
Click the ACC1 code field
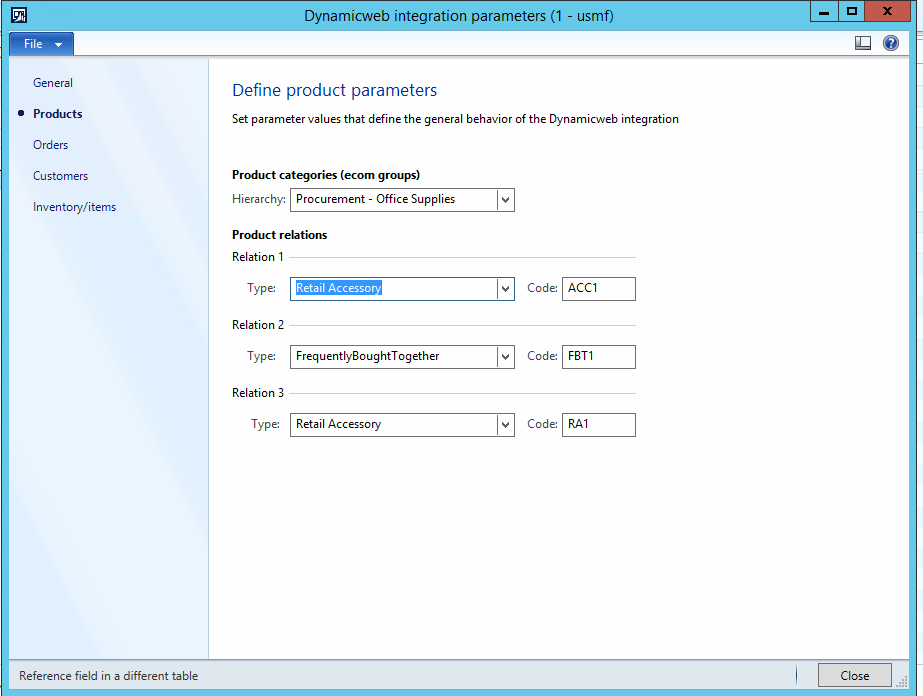pyautogui.click(x=598, y=289)
